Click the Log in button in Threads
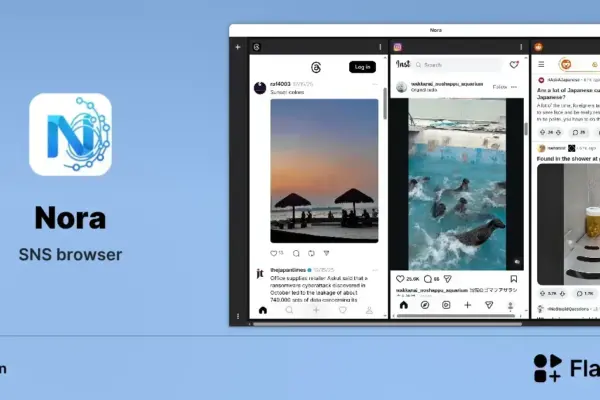The image size is (600, 400). [362, 67]
